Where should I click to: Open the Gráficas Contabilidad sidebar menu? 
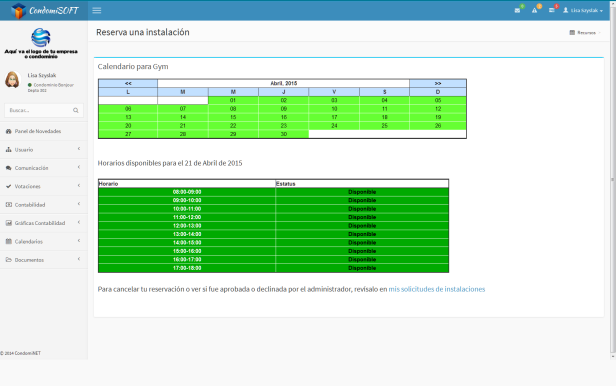click(x=44, y=223)
